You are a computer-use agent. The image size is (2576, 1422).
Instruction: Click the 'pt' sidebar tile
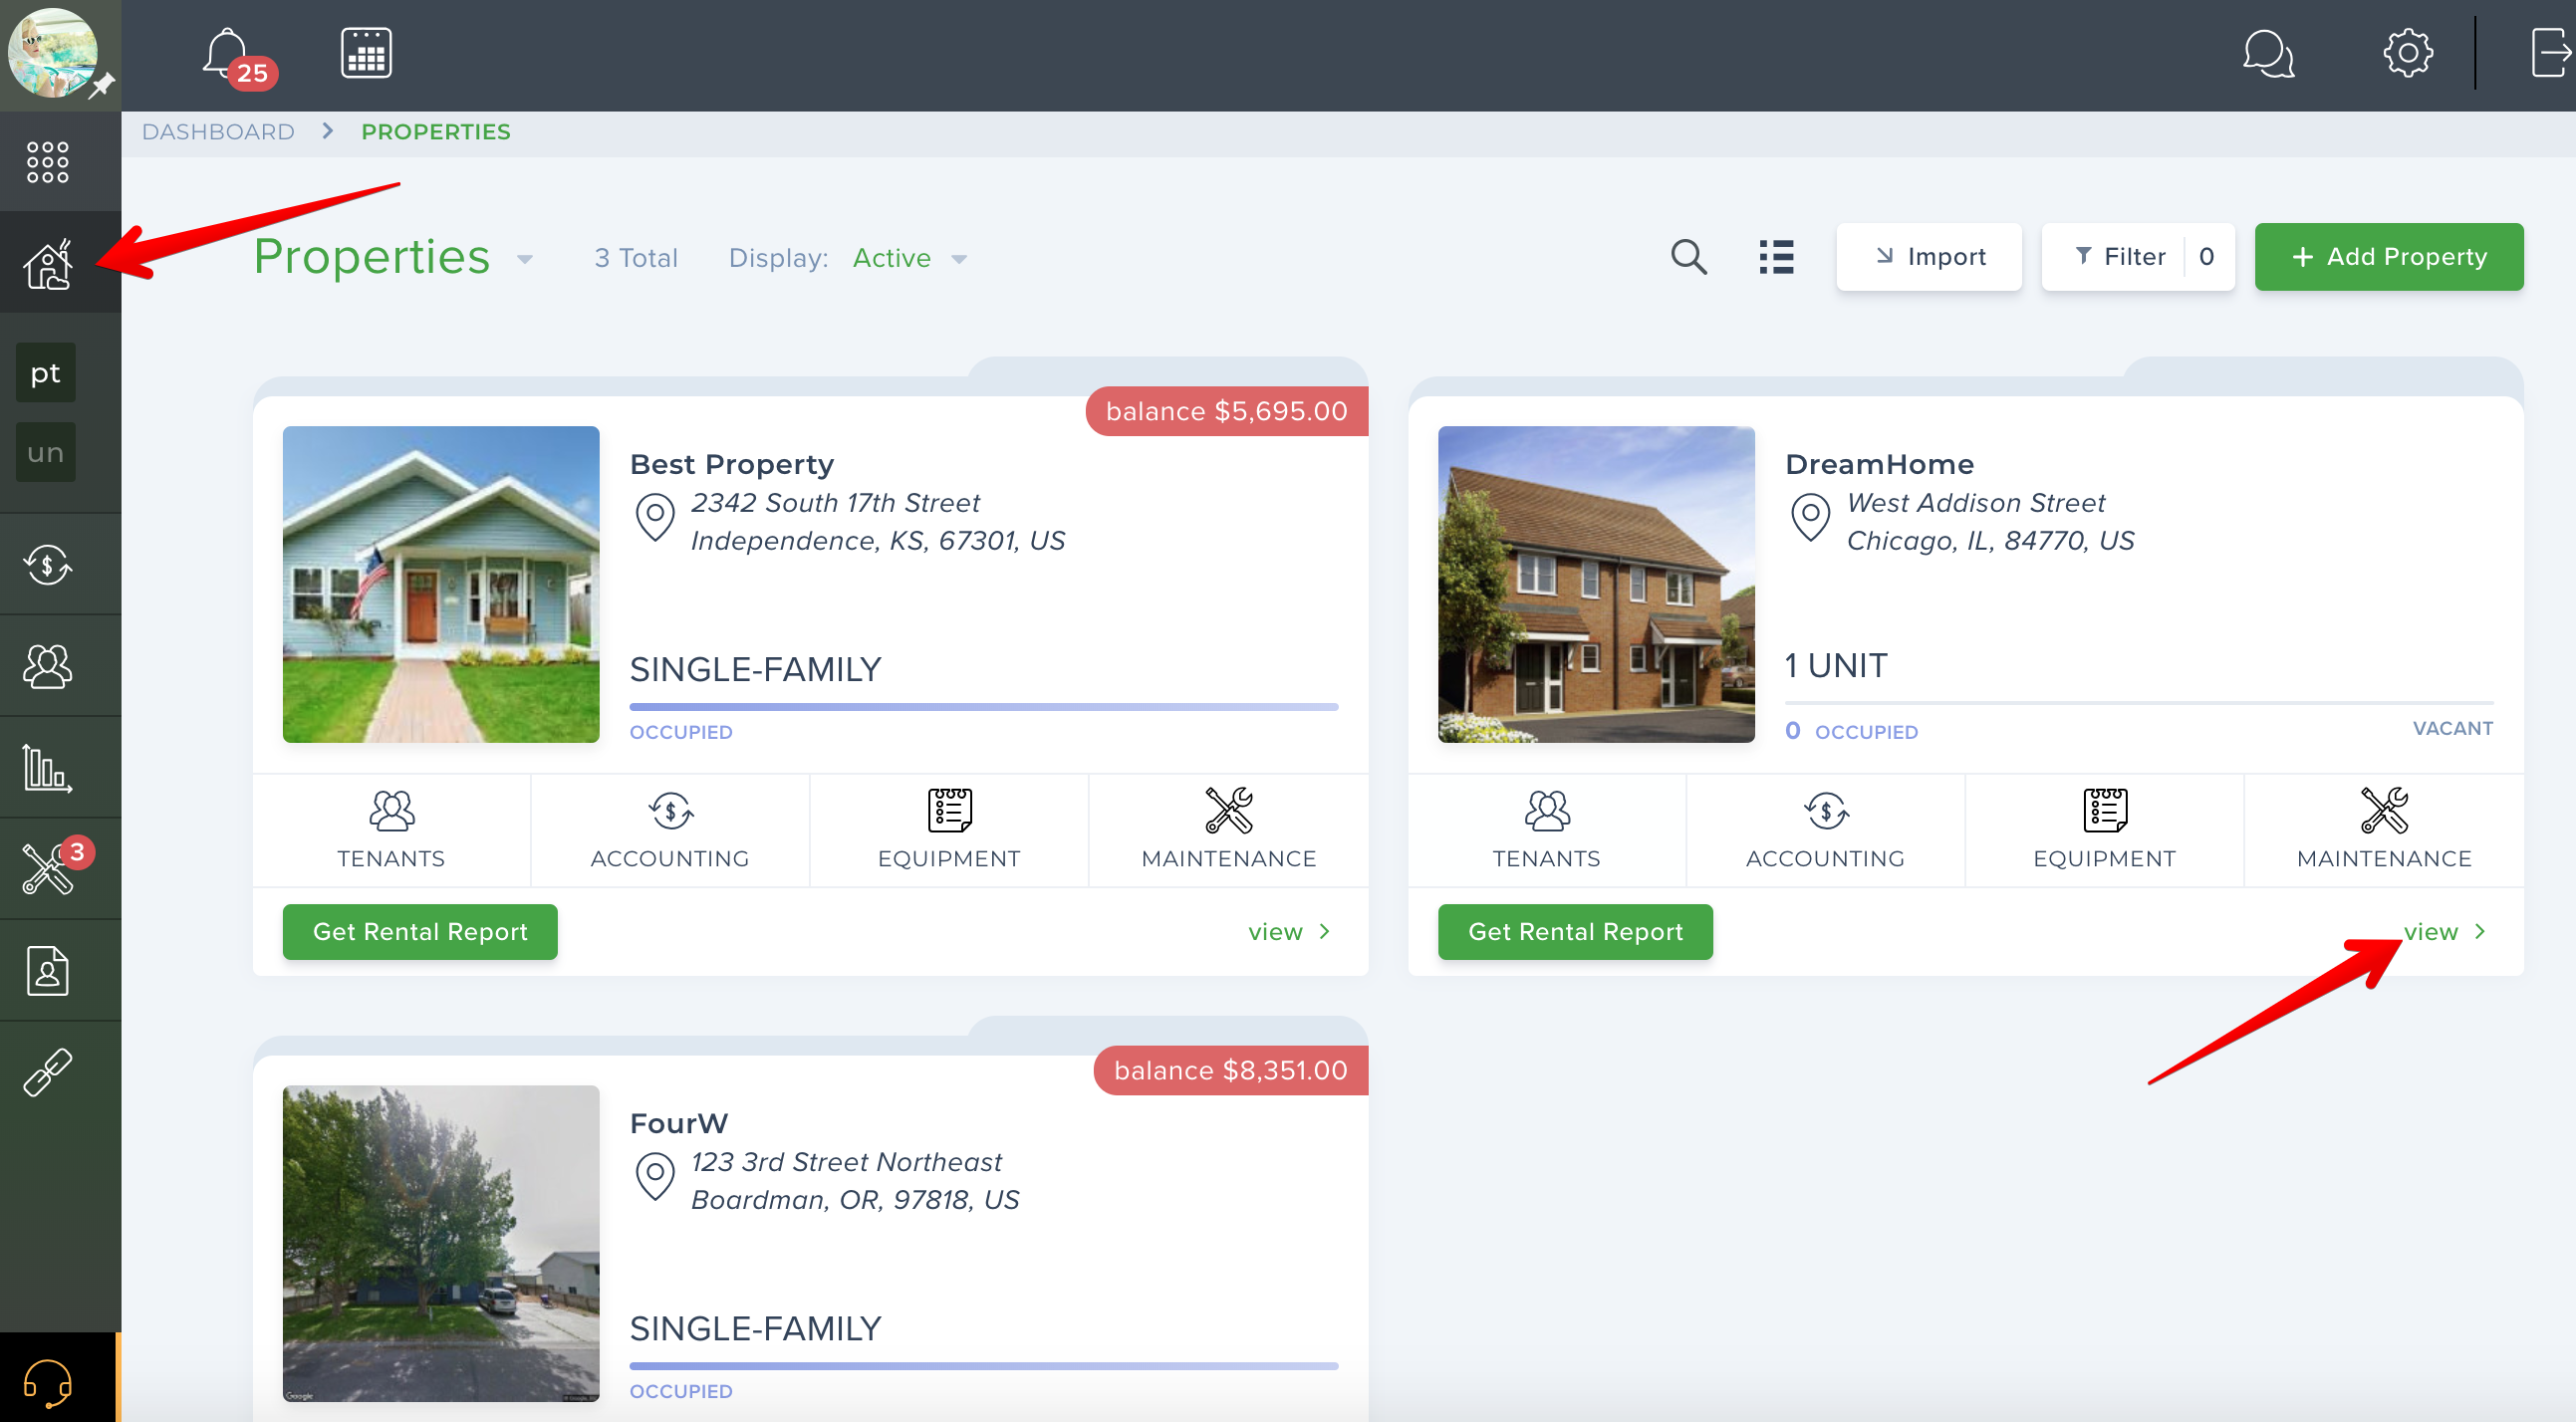(46, 373)
